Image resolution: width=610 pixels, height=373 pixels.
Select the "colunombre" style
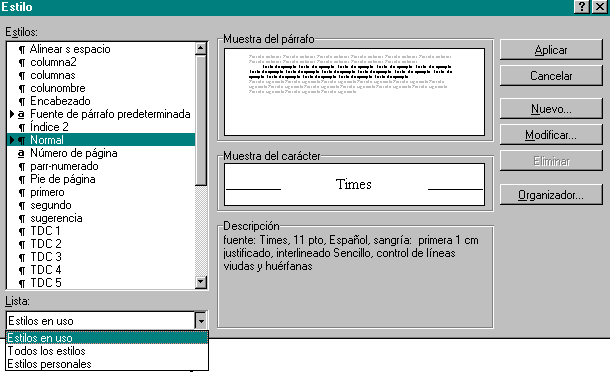tap(101, 88)
